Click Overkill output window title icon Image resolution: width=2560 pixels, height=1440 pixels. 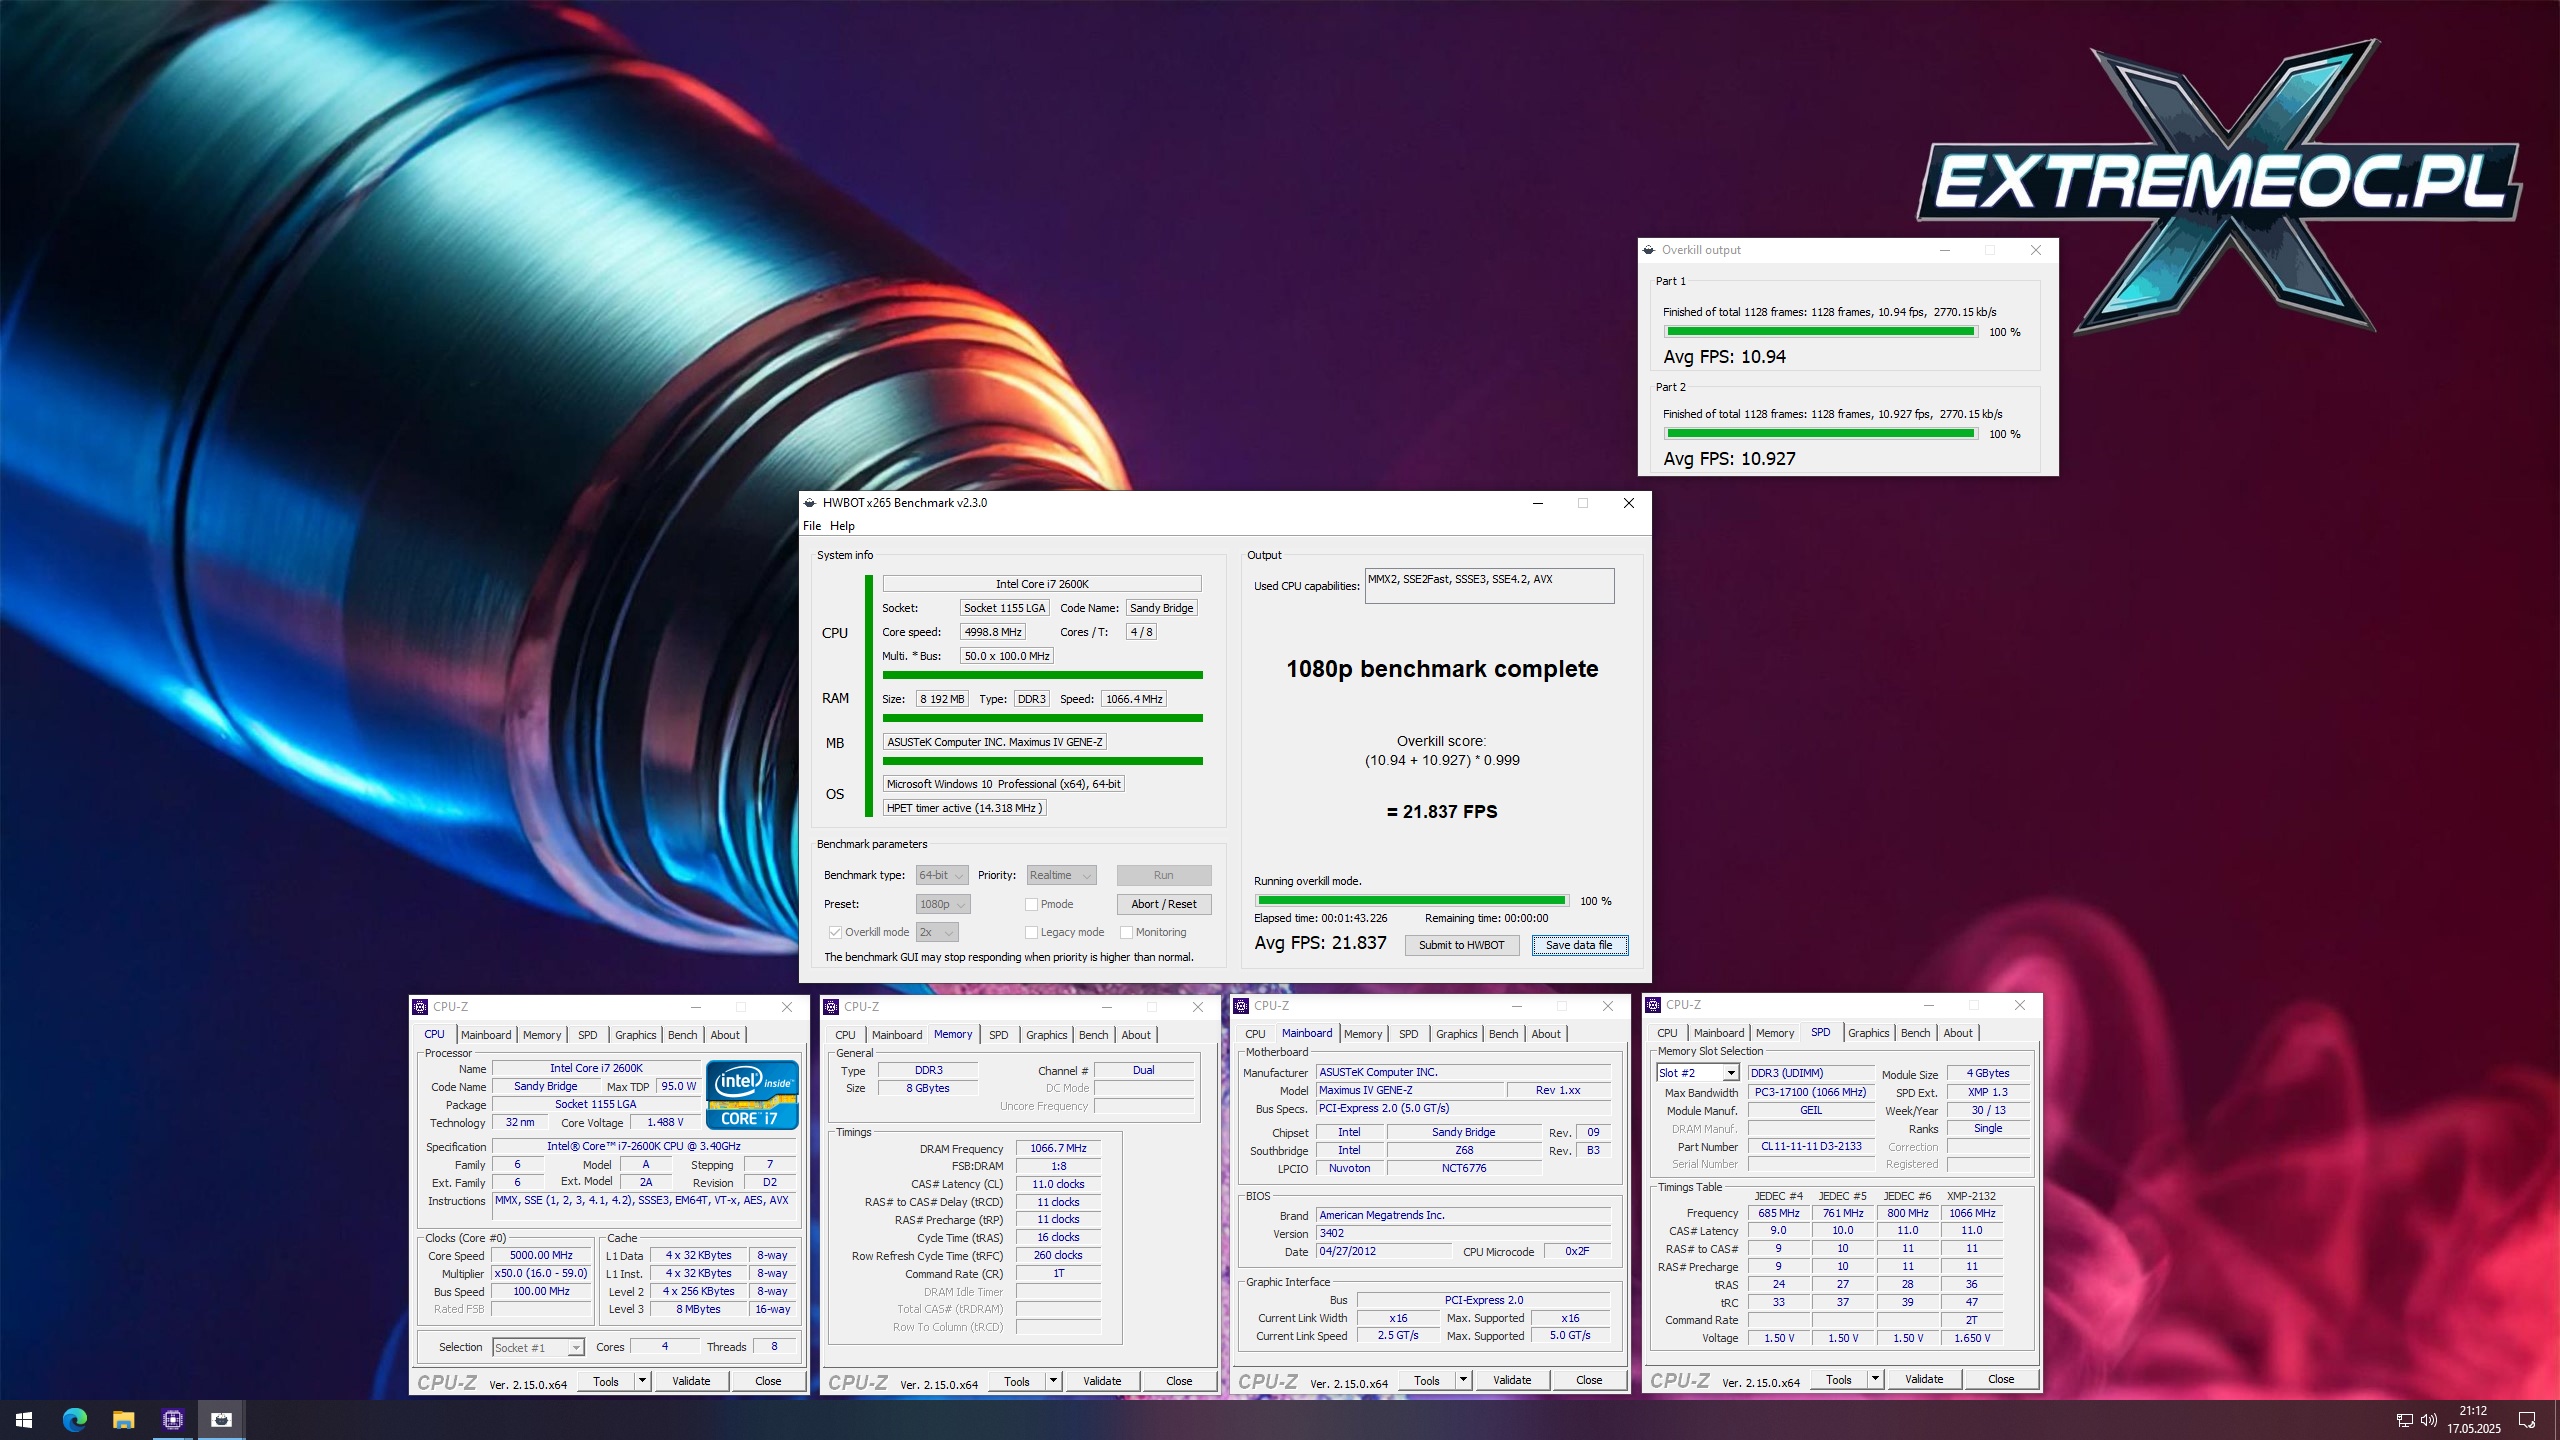pos(1649,250)
